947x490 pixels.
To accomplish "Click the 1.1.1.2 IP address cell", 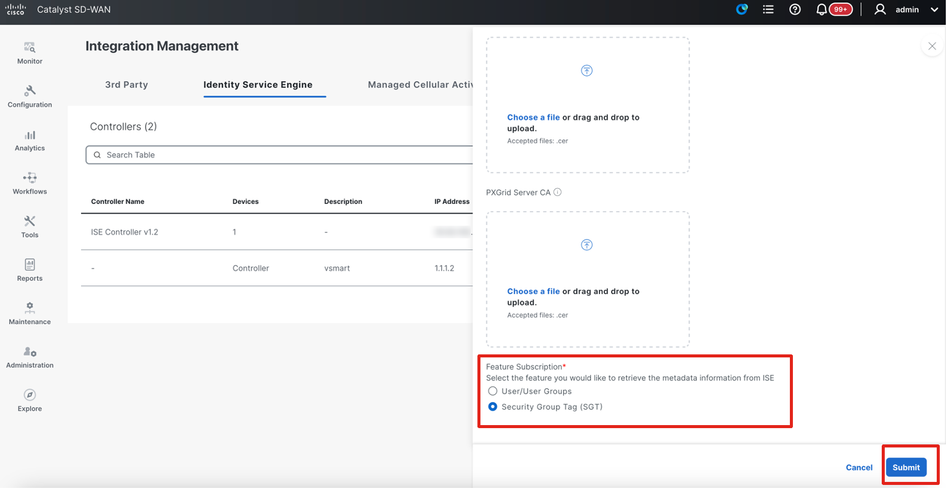I will 444,268.
